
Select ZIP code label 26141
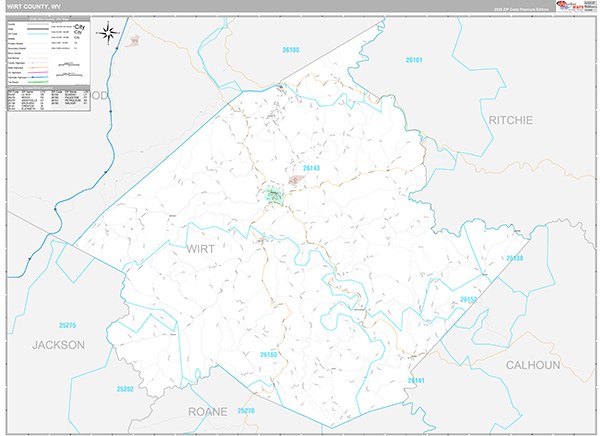416,380
